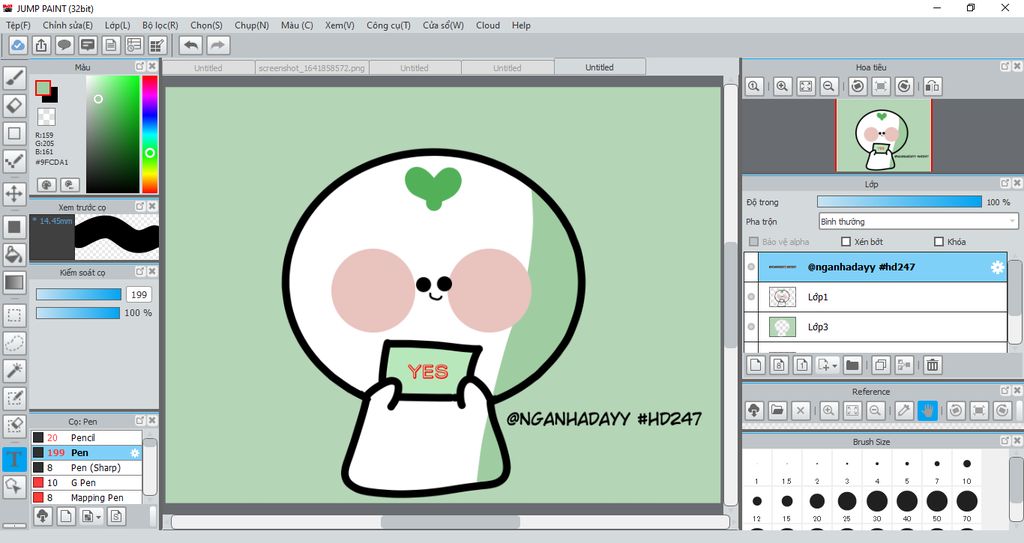Screen dimensions: 1024x543
Task: Select the Magic Wand tool
Action: [x=14, y=370]
